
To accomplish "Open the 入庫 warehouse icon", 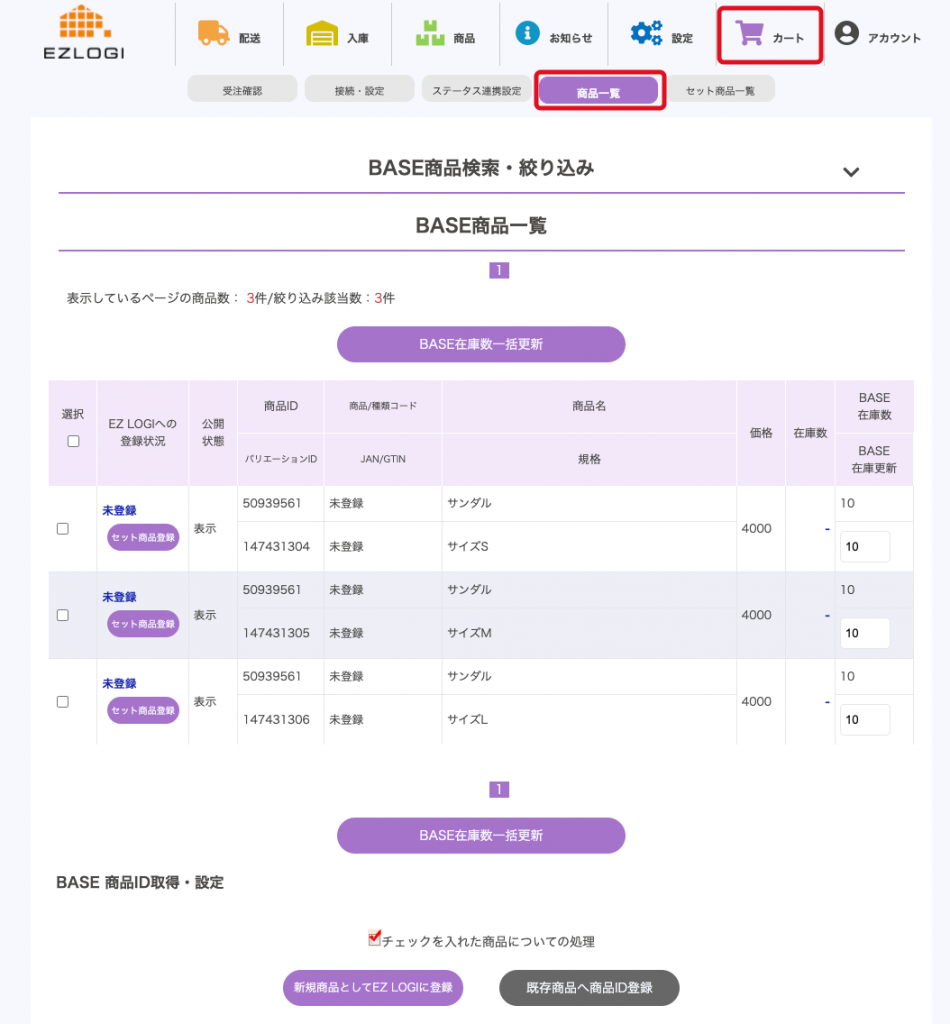I will click(x=322, y=34).
